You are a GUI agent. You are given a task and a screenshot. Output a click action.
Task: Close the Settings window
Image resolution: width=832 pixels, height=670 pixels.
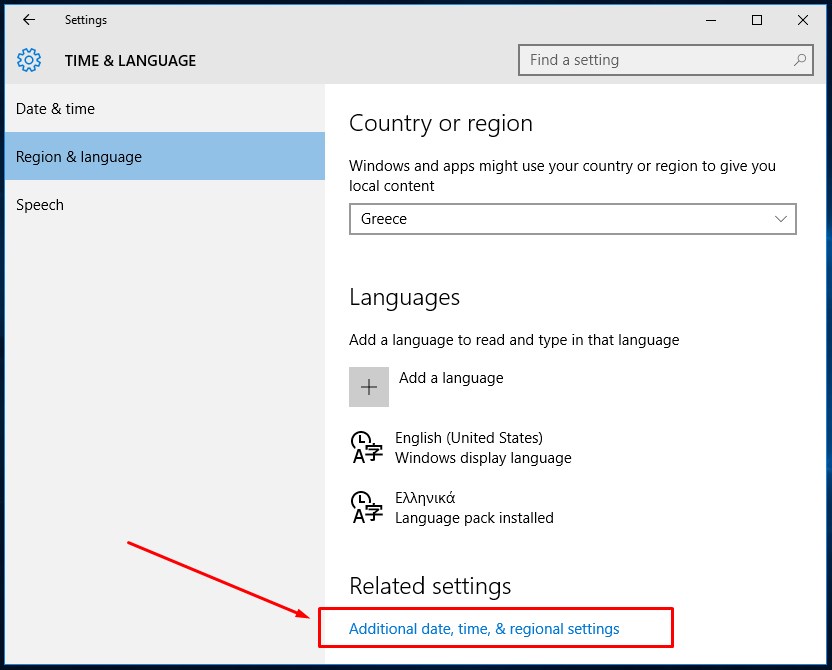click(x=803, y=20)
